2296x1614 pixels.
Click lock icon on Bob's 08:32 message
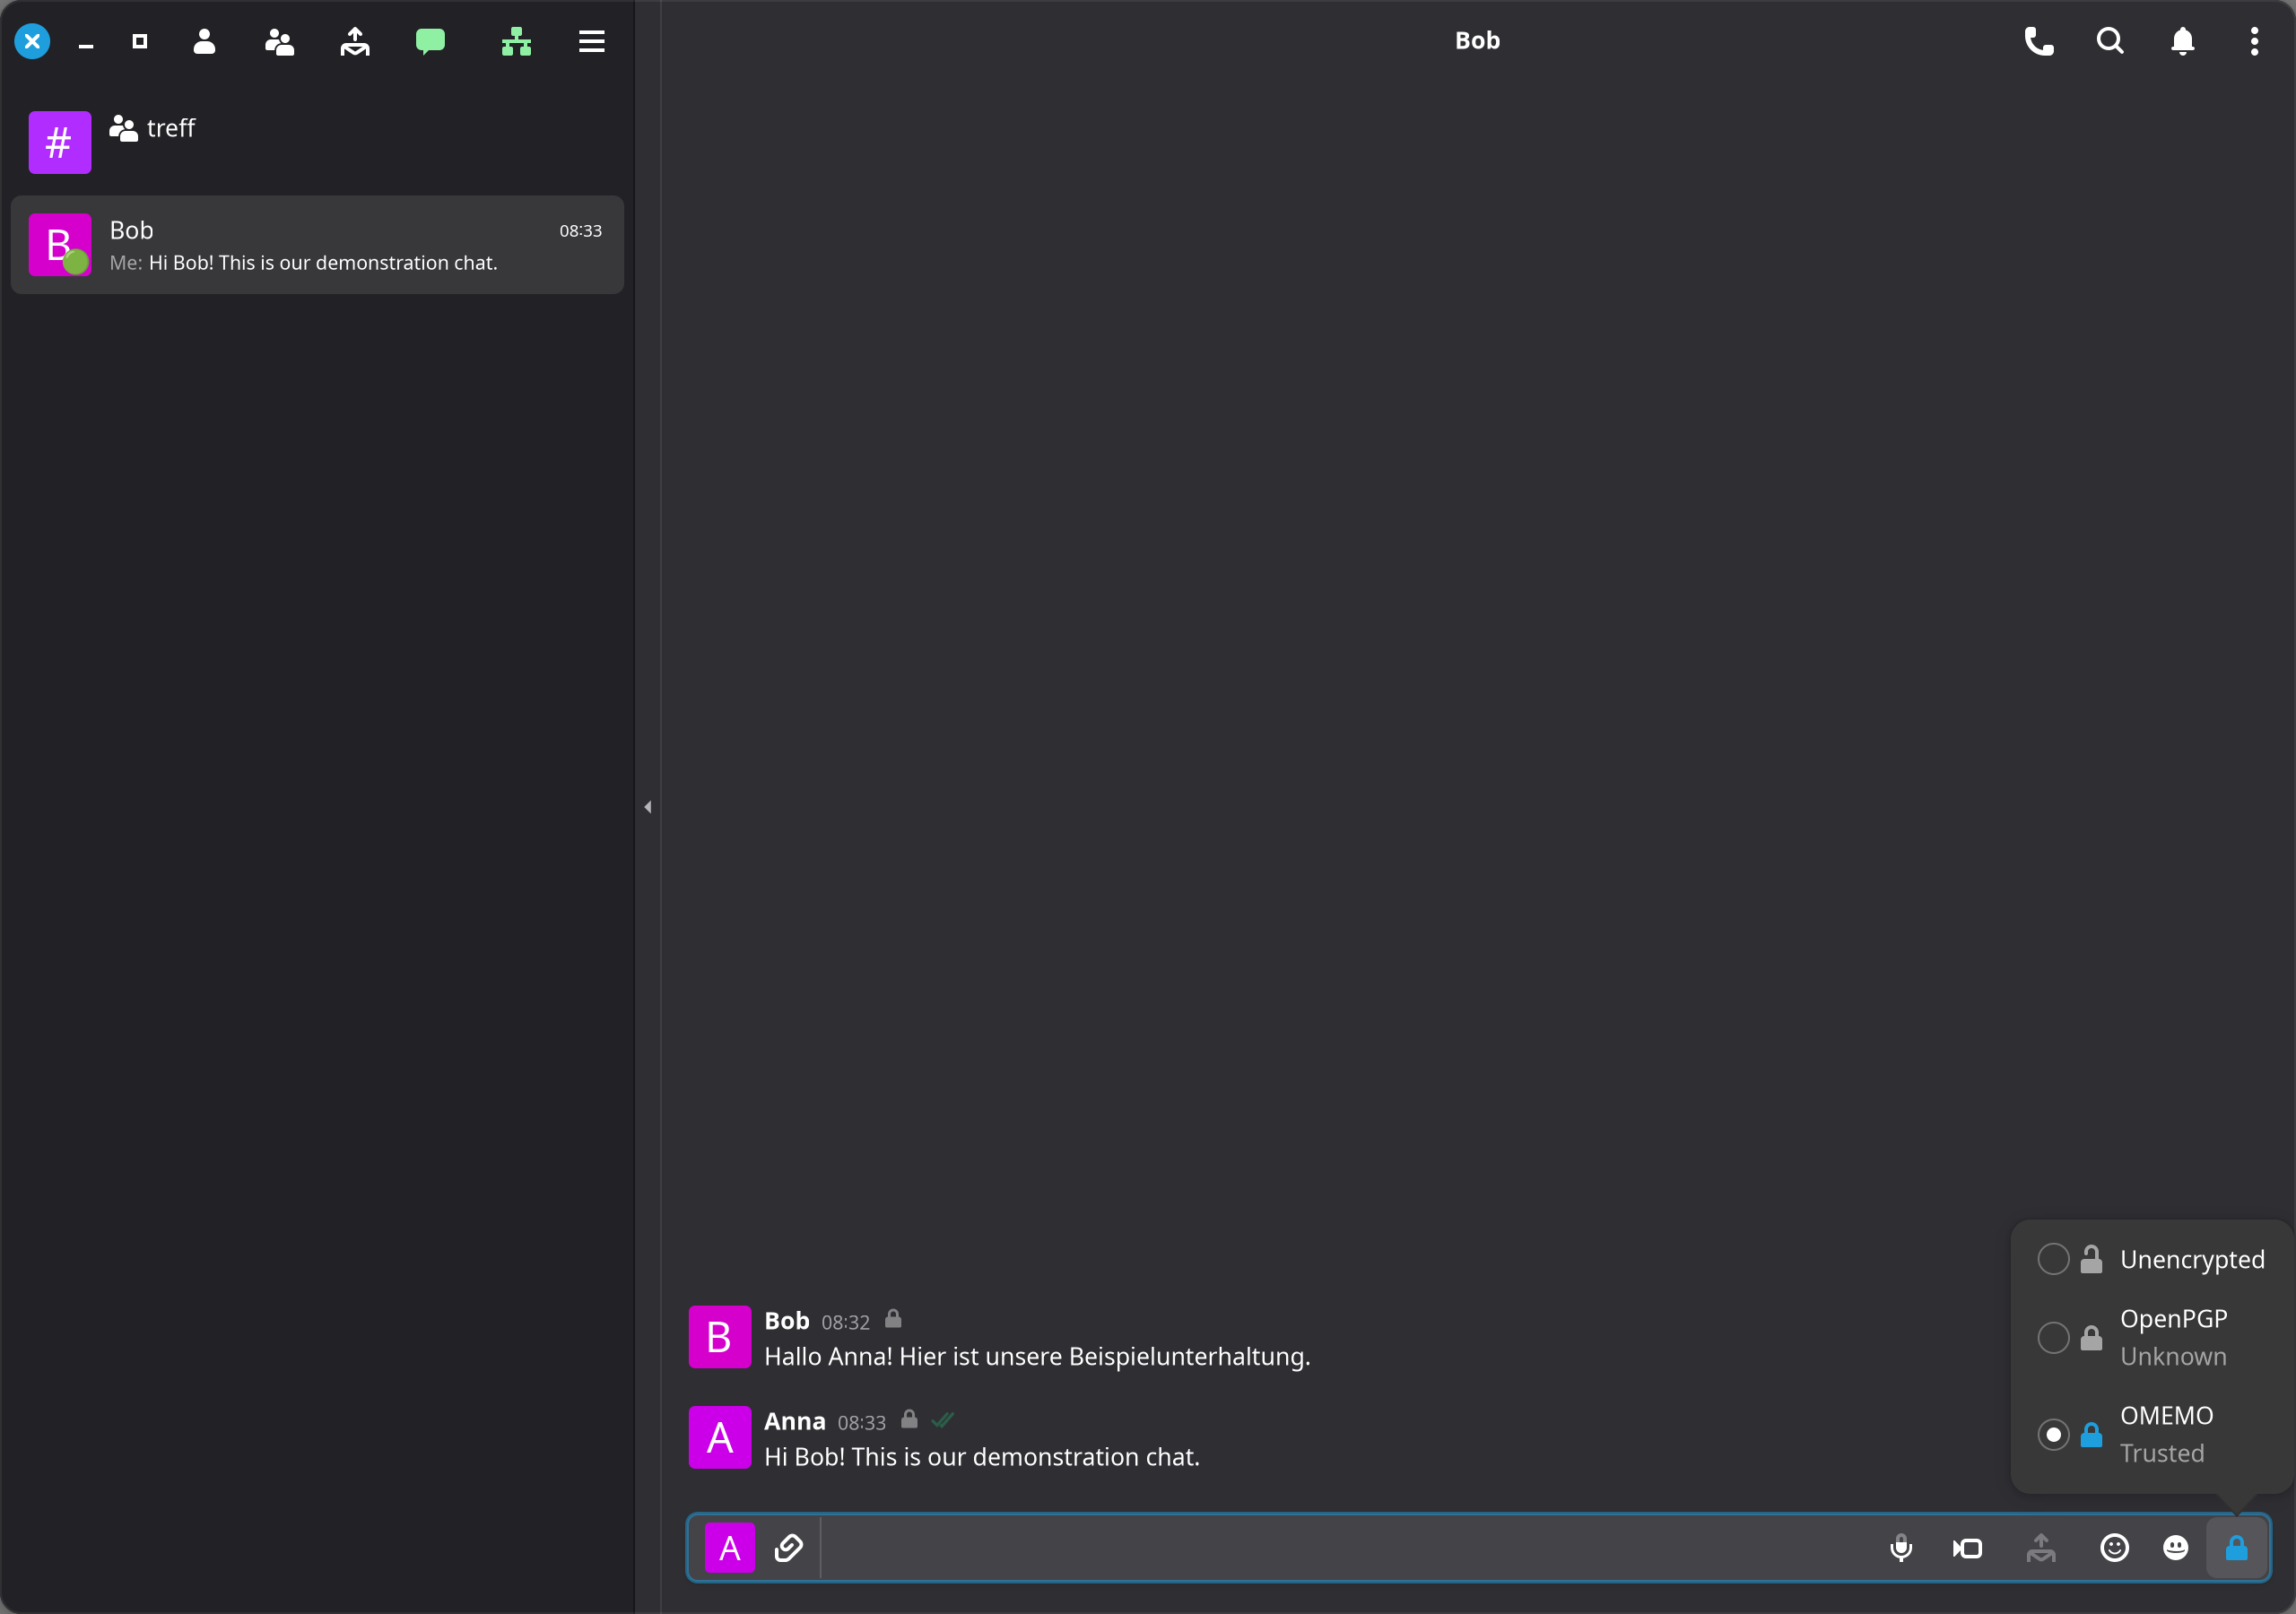point(893,1319)
